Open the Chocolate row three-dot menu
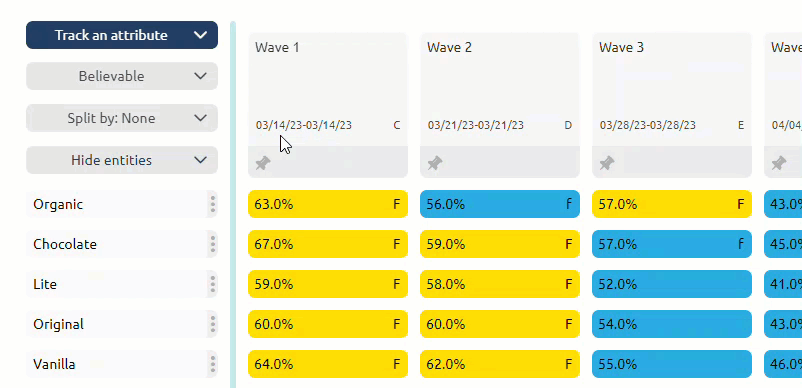The height and width of the screenshot is (388, 802). click(213, 244)
